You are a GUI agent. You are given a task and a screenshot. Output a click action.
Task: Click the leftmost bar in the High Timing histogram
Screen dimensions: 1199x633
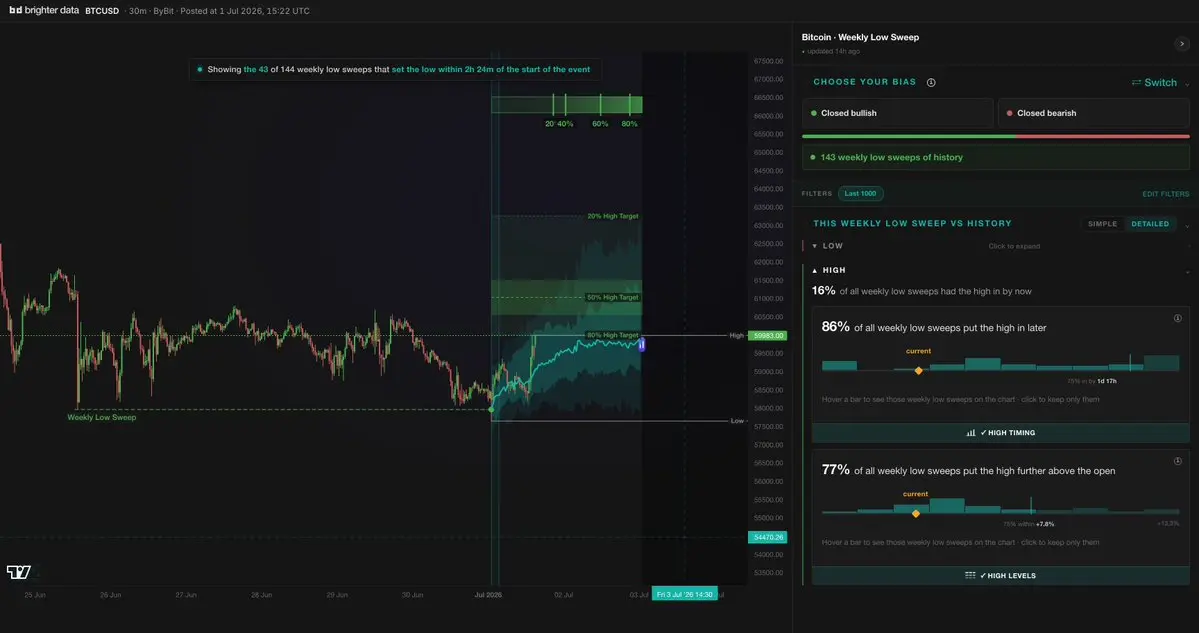click(x=840, y=365)
